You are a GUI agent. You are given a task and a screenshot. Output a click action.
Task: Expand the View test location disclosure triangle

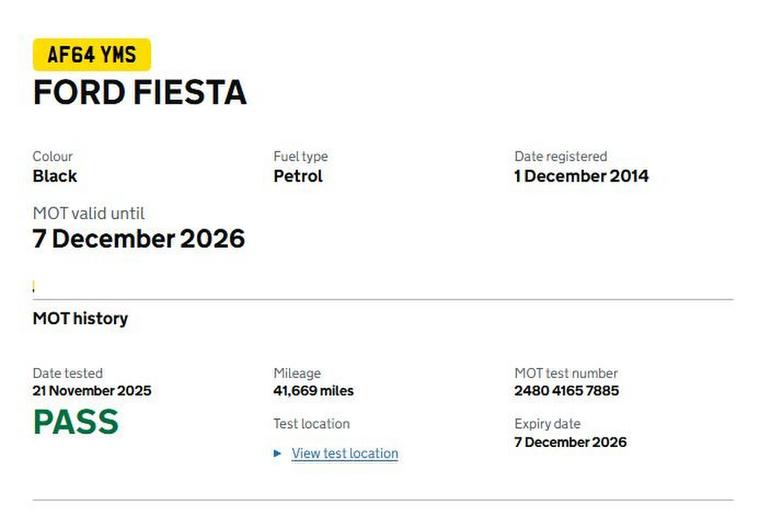[277, 454]
